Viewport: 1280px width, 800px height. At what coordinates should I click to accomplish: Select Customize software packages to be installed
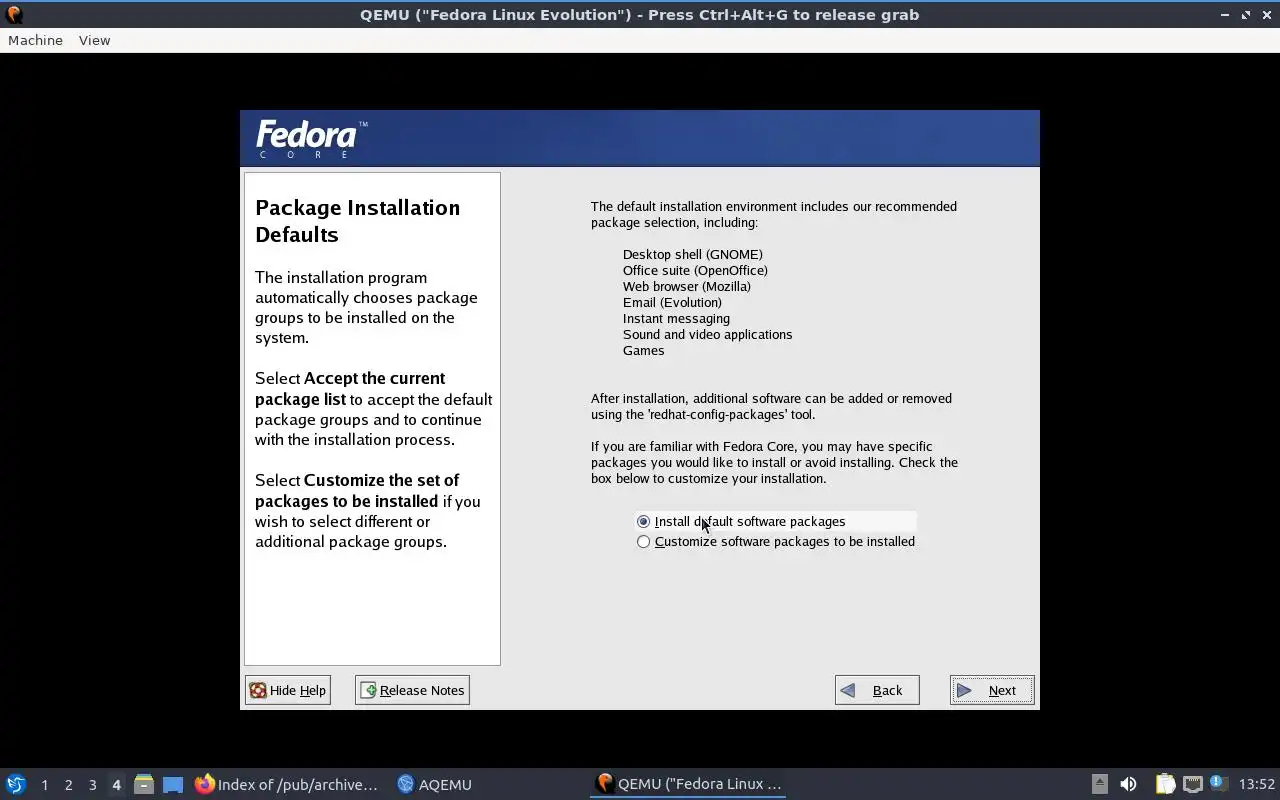[x=775, y=541]
